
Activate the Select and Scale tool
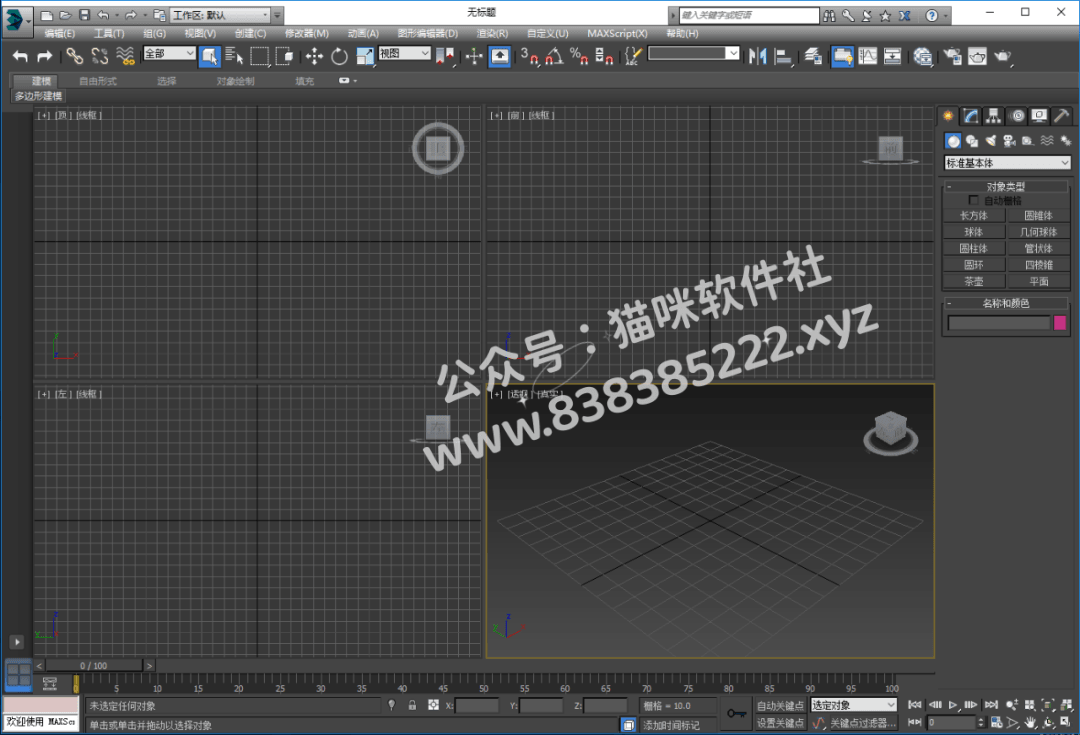point(364,56)
